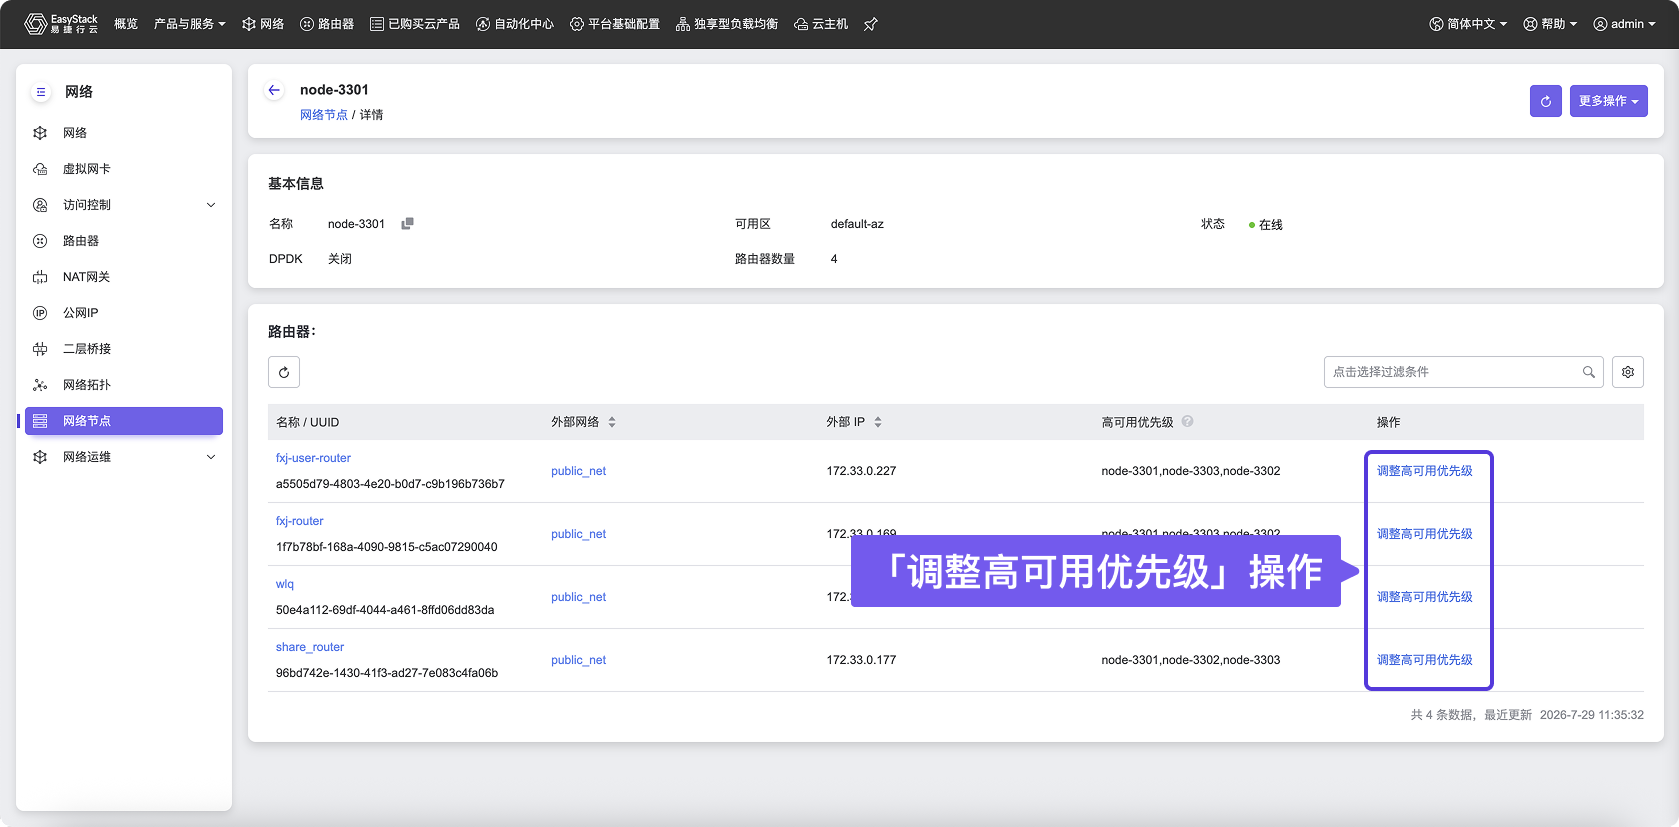Open 已购买云产品 in the top bar
The width and height of the screenshot is (1679, 827).
(x=415, y=24)
